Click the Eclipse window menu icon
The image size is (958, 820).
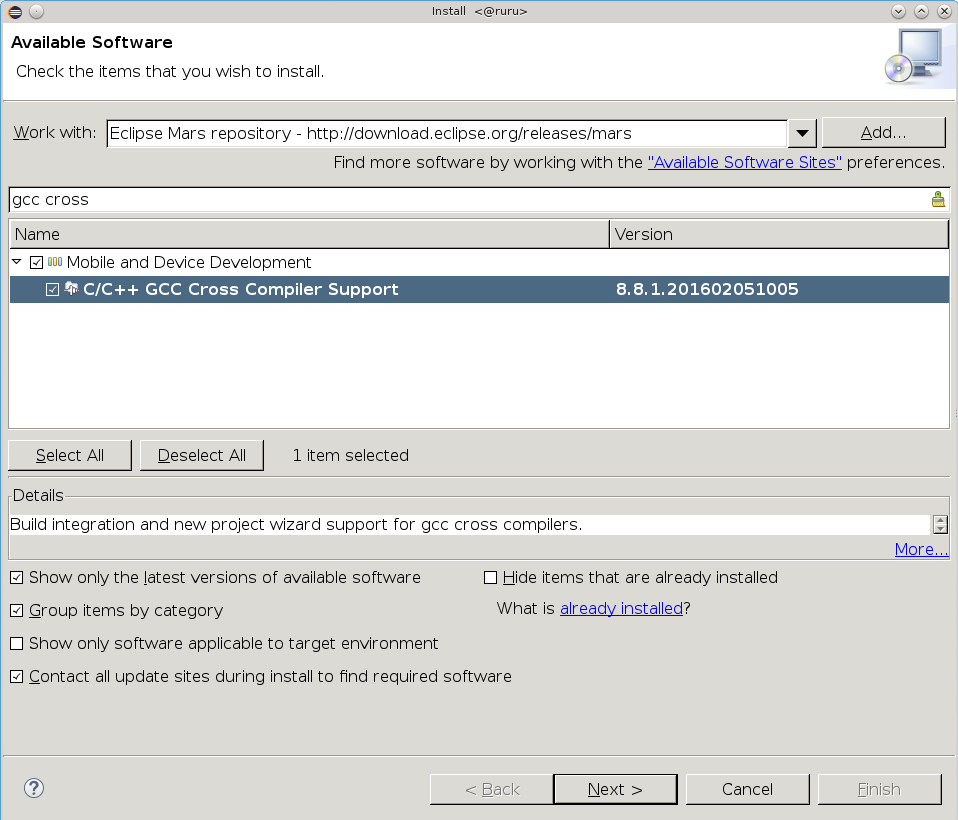coord(13,11)
